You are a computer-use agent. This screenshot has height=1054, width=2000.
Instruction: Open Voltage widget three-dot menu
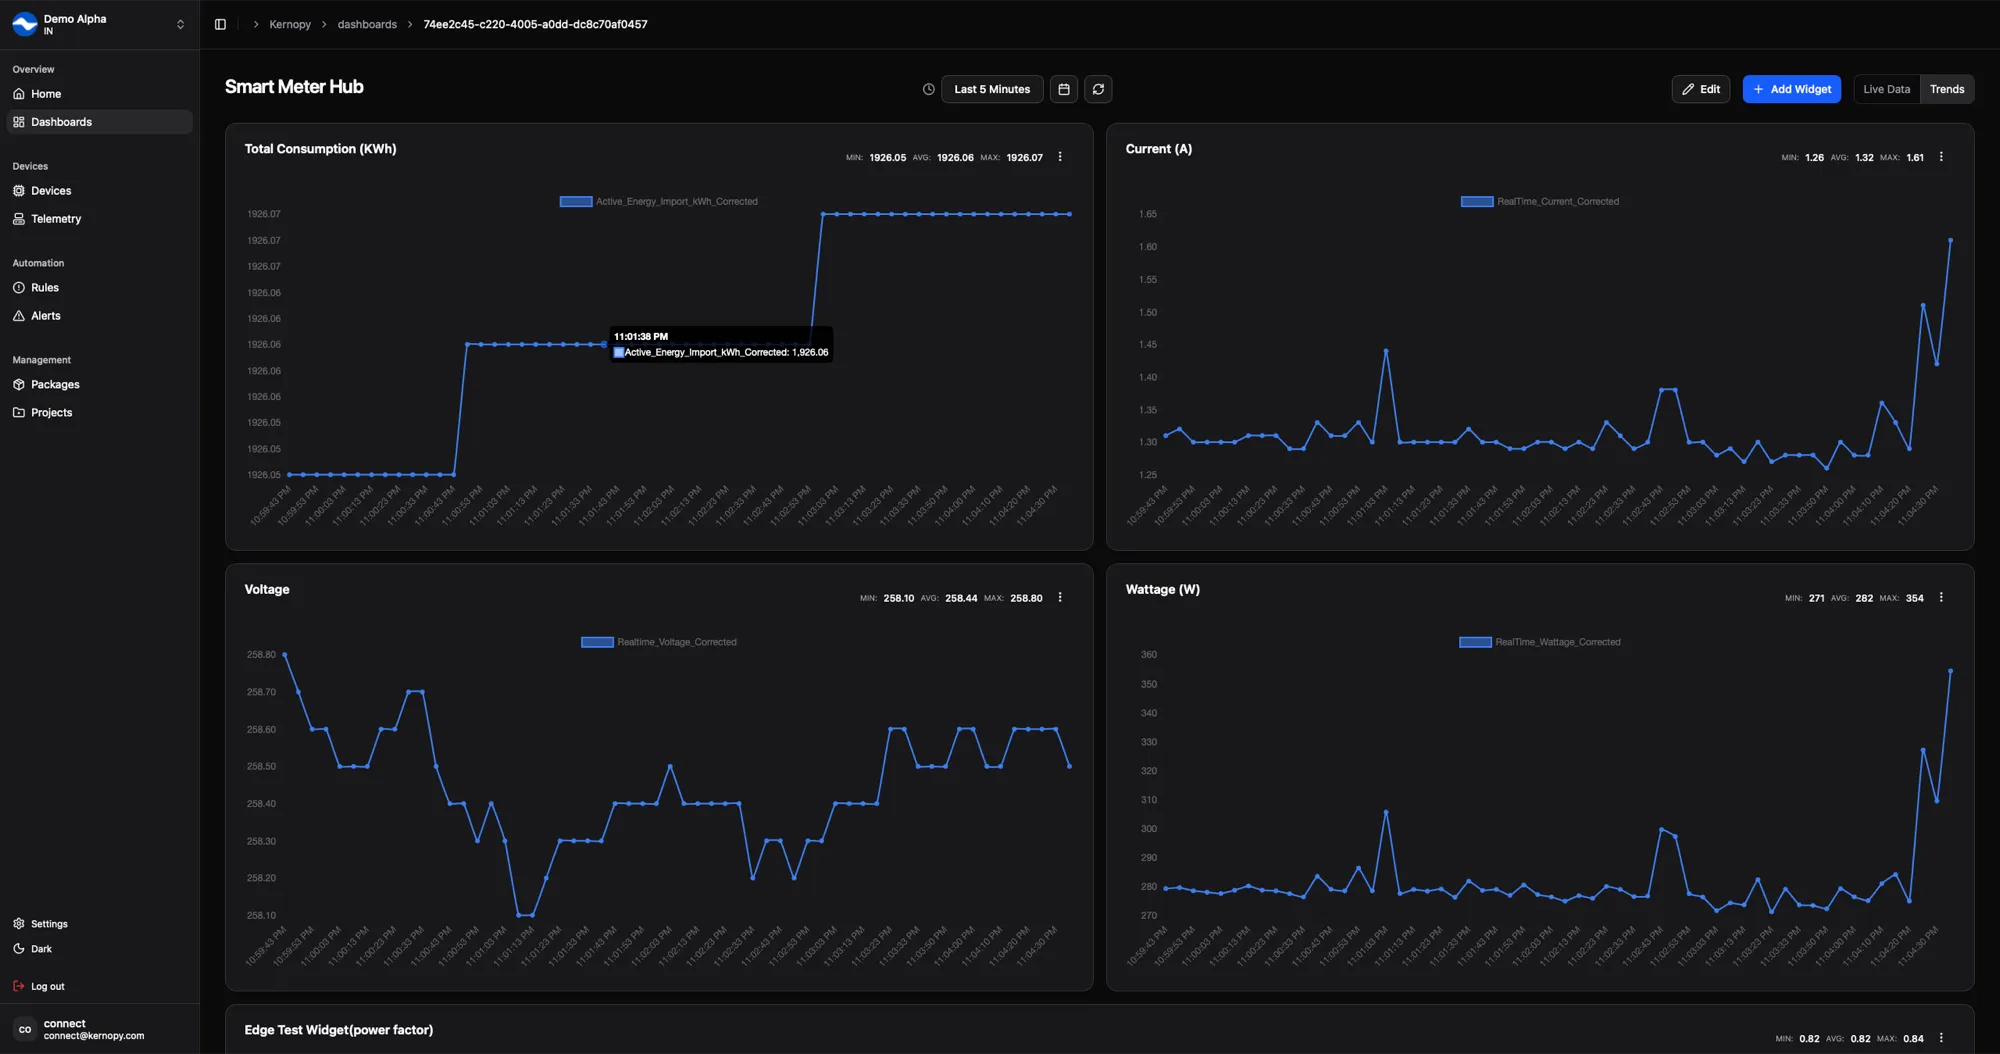pos(1060,598)
